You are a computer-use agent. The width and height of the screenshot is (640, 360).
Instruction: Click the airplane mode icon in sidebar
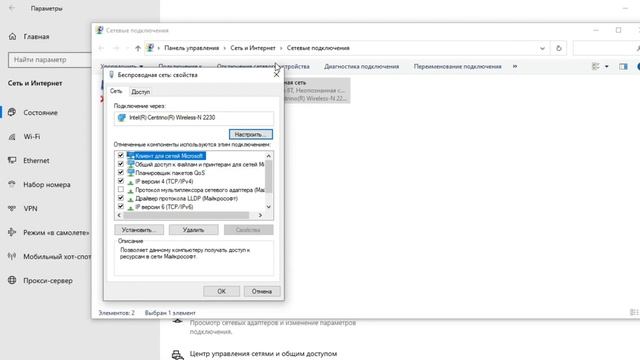tap(12, 232)
